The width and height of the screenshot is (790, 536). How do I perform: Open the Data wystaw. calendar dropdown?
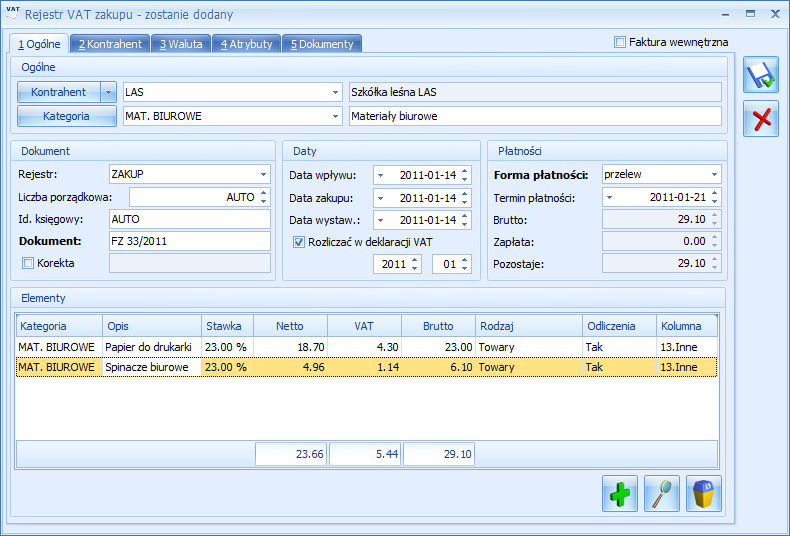[380, 220]
